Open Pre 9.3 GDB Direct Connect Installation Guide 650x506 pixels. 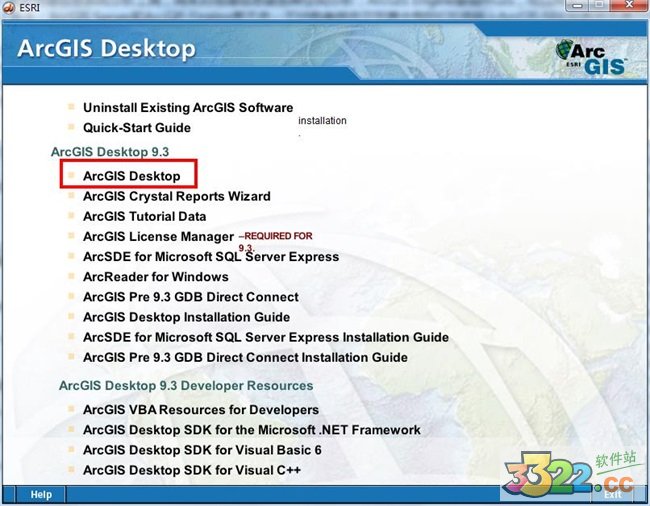point(245,357)
